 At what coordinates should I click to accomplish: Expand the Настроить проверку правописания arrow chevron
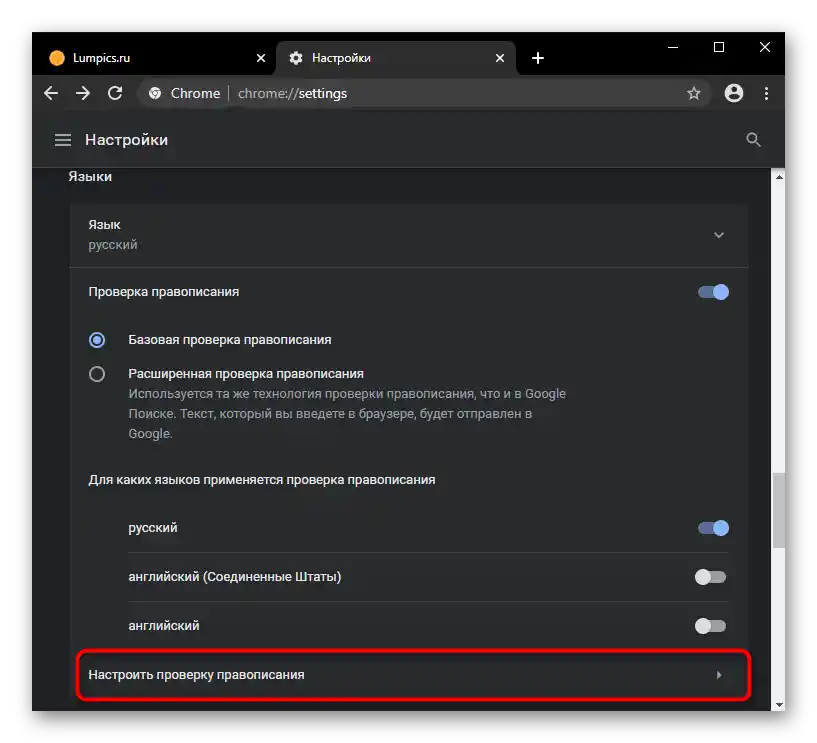[718, 675]
